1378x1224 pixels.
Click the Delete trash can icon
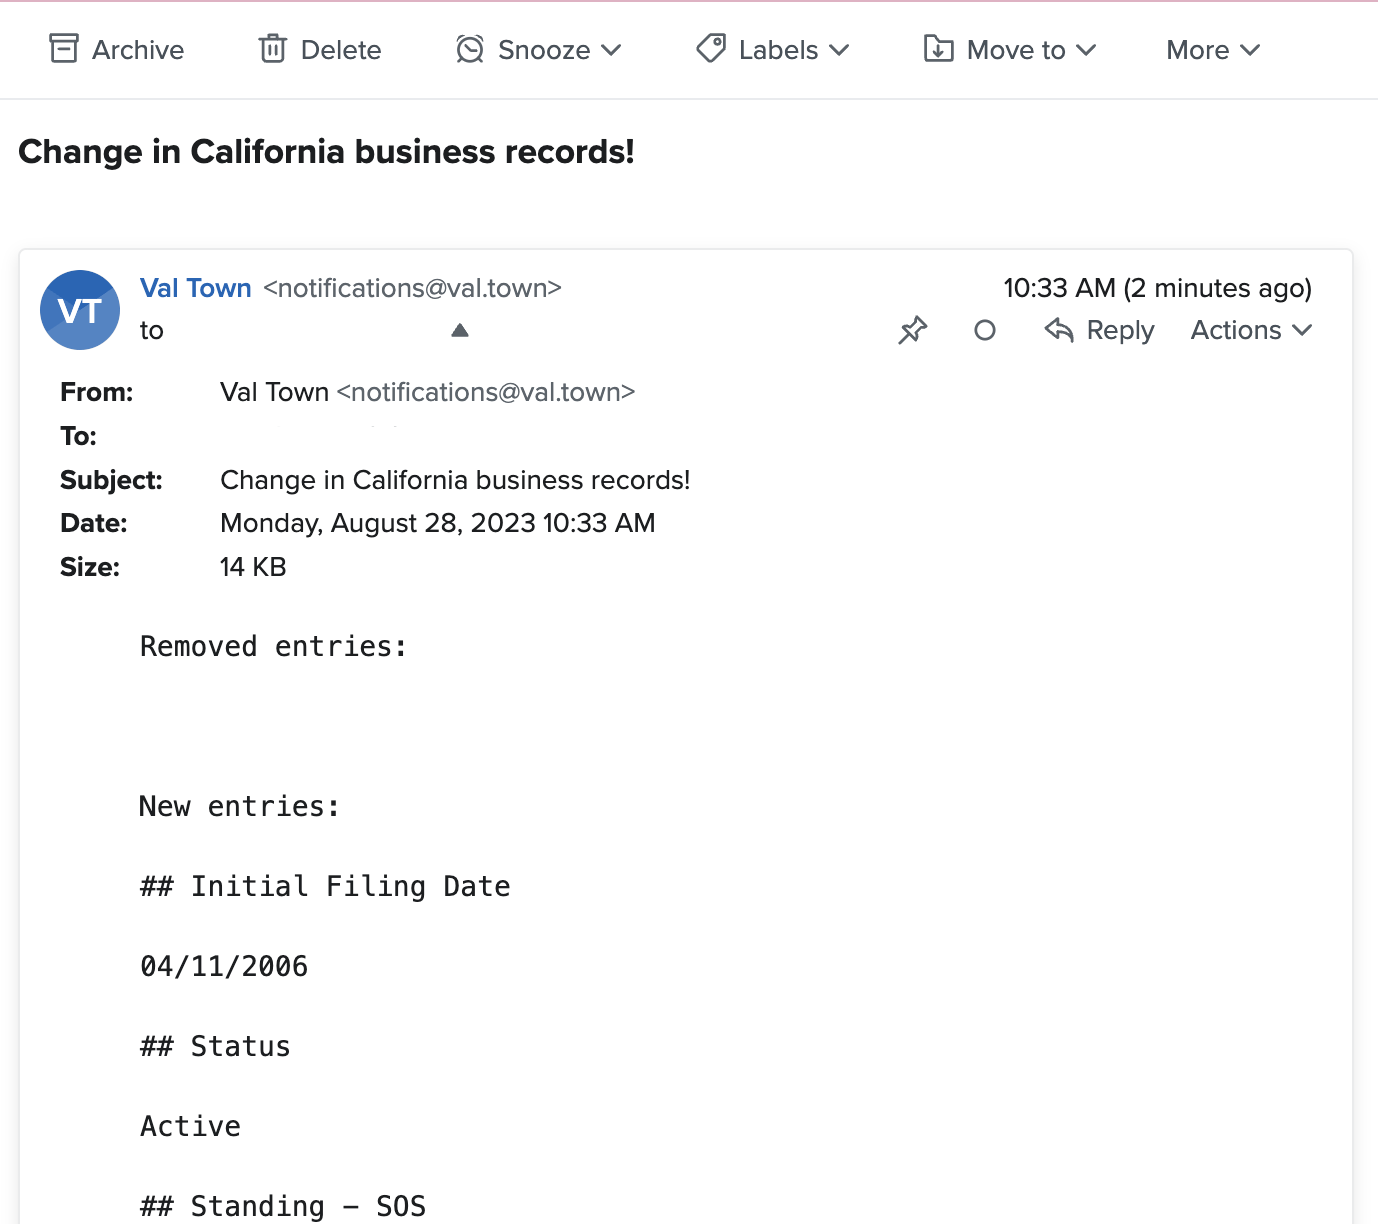[273, 49]
